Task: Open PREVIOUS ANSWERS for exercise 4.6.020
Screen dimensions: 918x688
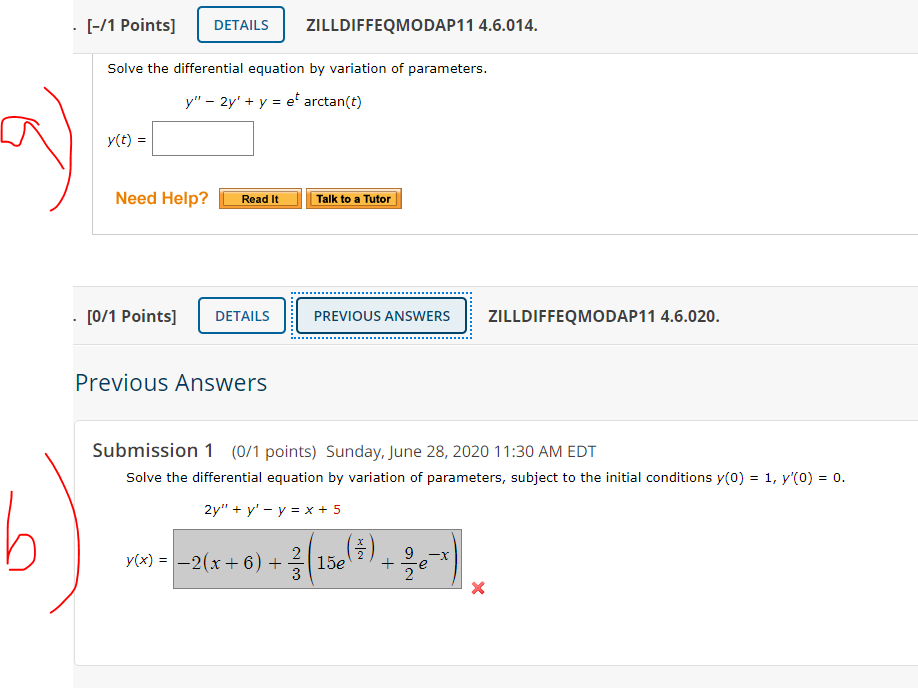Action: tap(381, 315)
